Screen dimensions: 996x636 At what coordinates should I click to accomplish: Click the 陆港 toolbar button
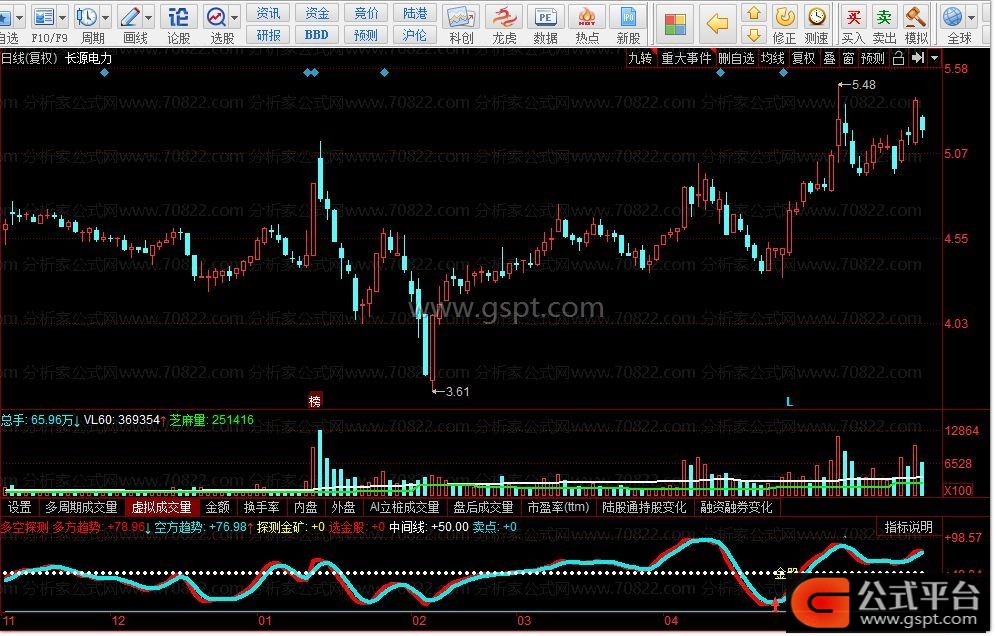coord(415,13)
